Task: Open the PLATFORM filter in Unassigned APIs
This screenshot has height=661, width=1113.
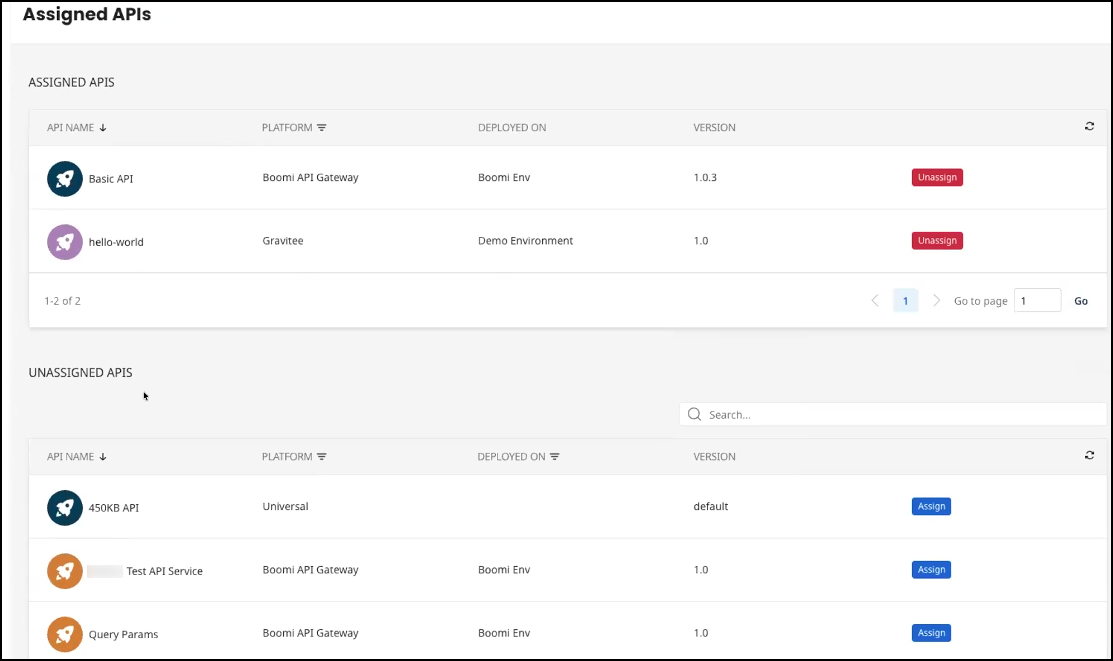Action: pos(322,456)
